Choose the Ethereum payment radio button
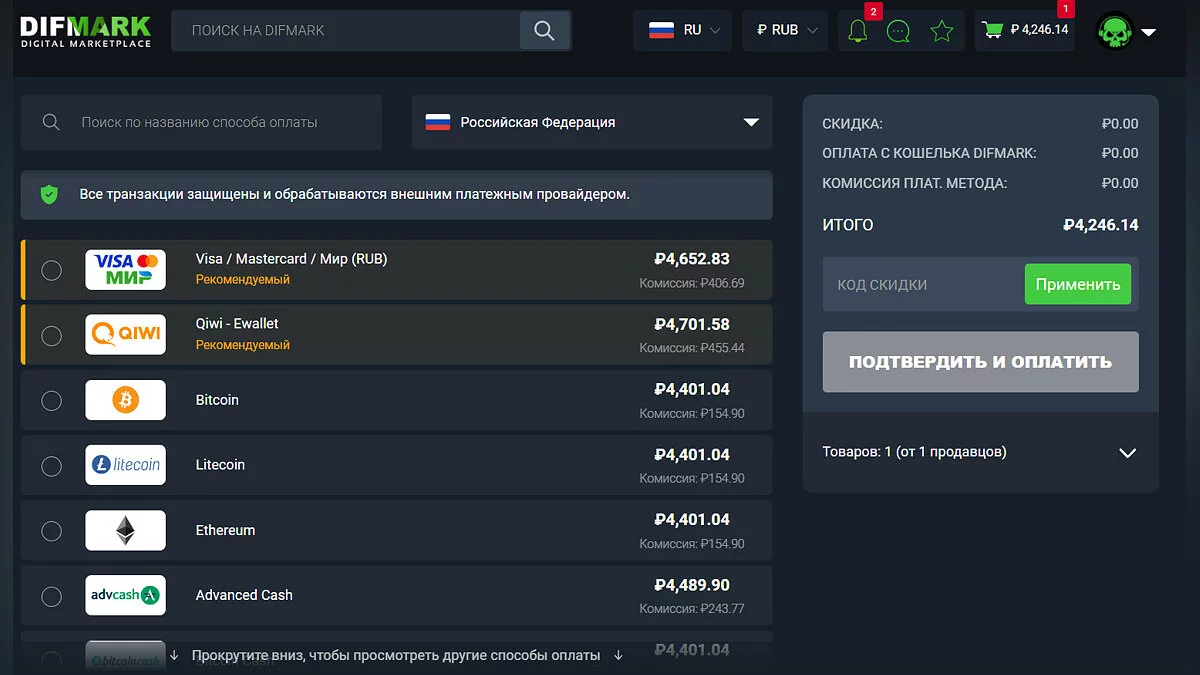1200x675 pixels. point(51,531)
